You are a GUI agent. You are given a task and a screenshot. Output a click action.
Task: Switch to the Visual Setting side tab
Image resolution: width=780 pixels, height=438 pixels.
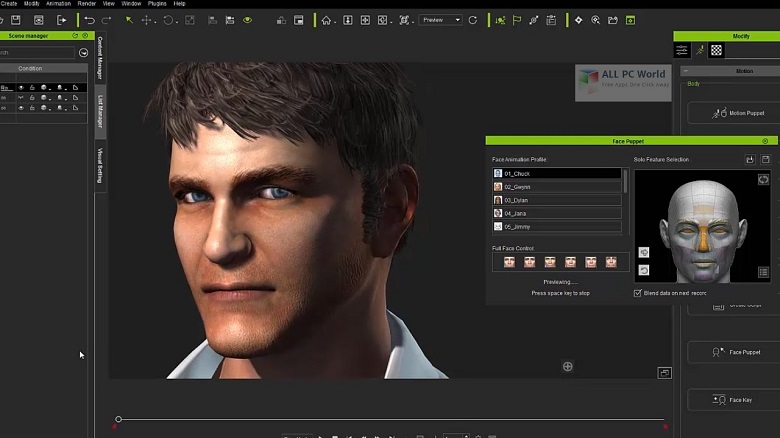pyautogui.click(x=100, y=165)
